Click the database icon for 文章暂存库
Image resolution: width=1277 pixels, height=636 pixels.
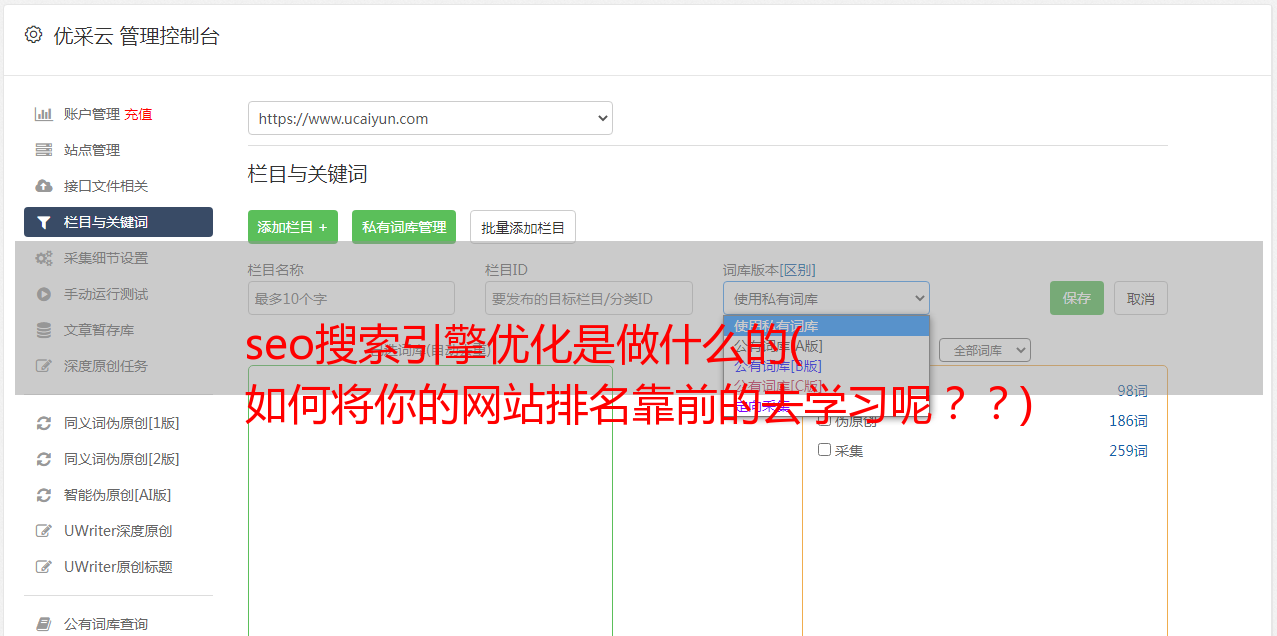pos(44,330)
